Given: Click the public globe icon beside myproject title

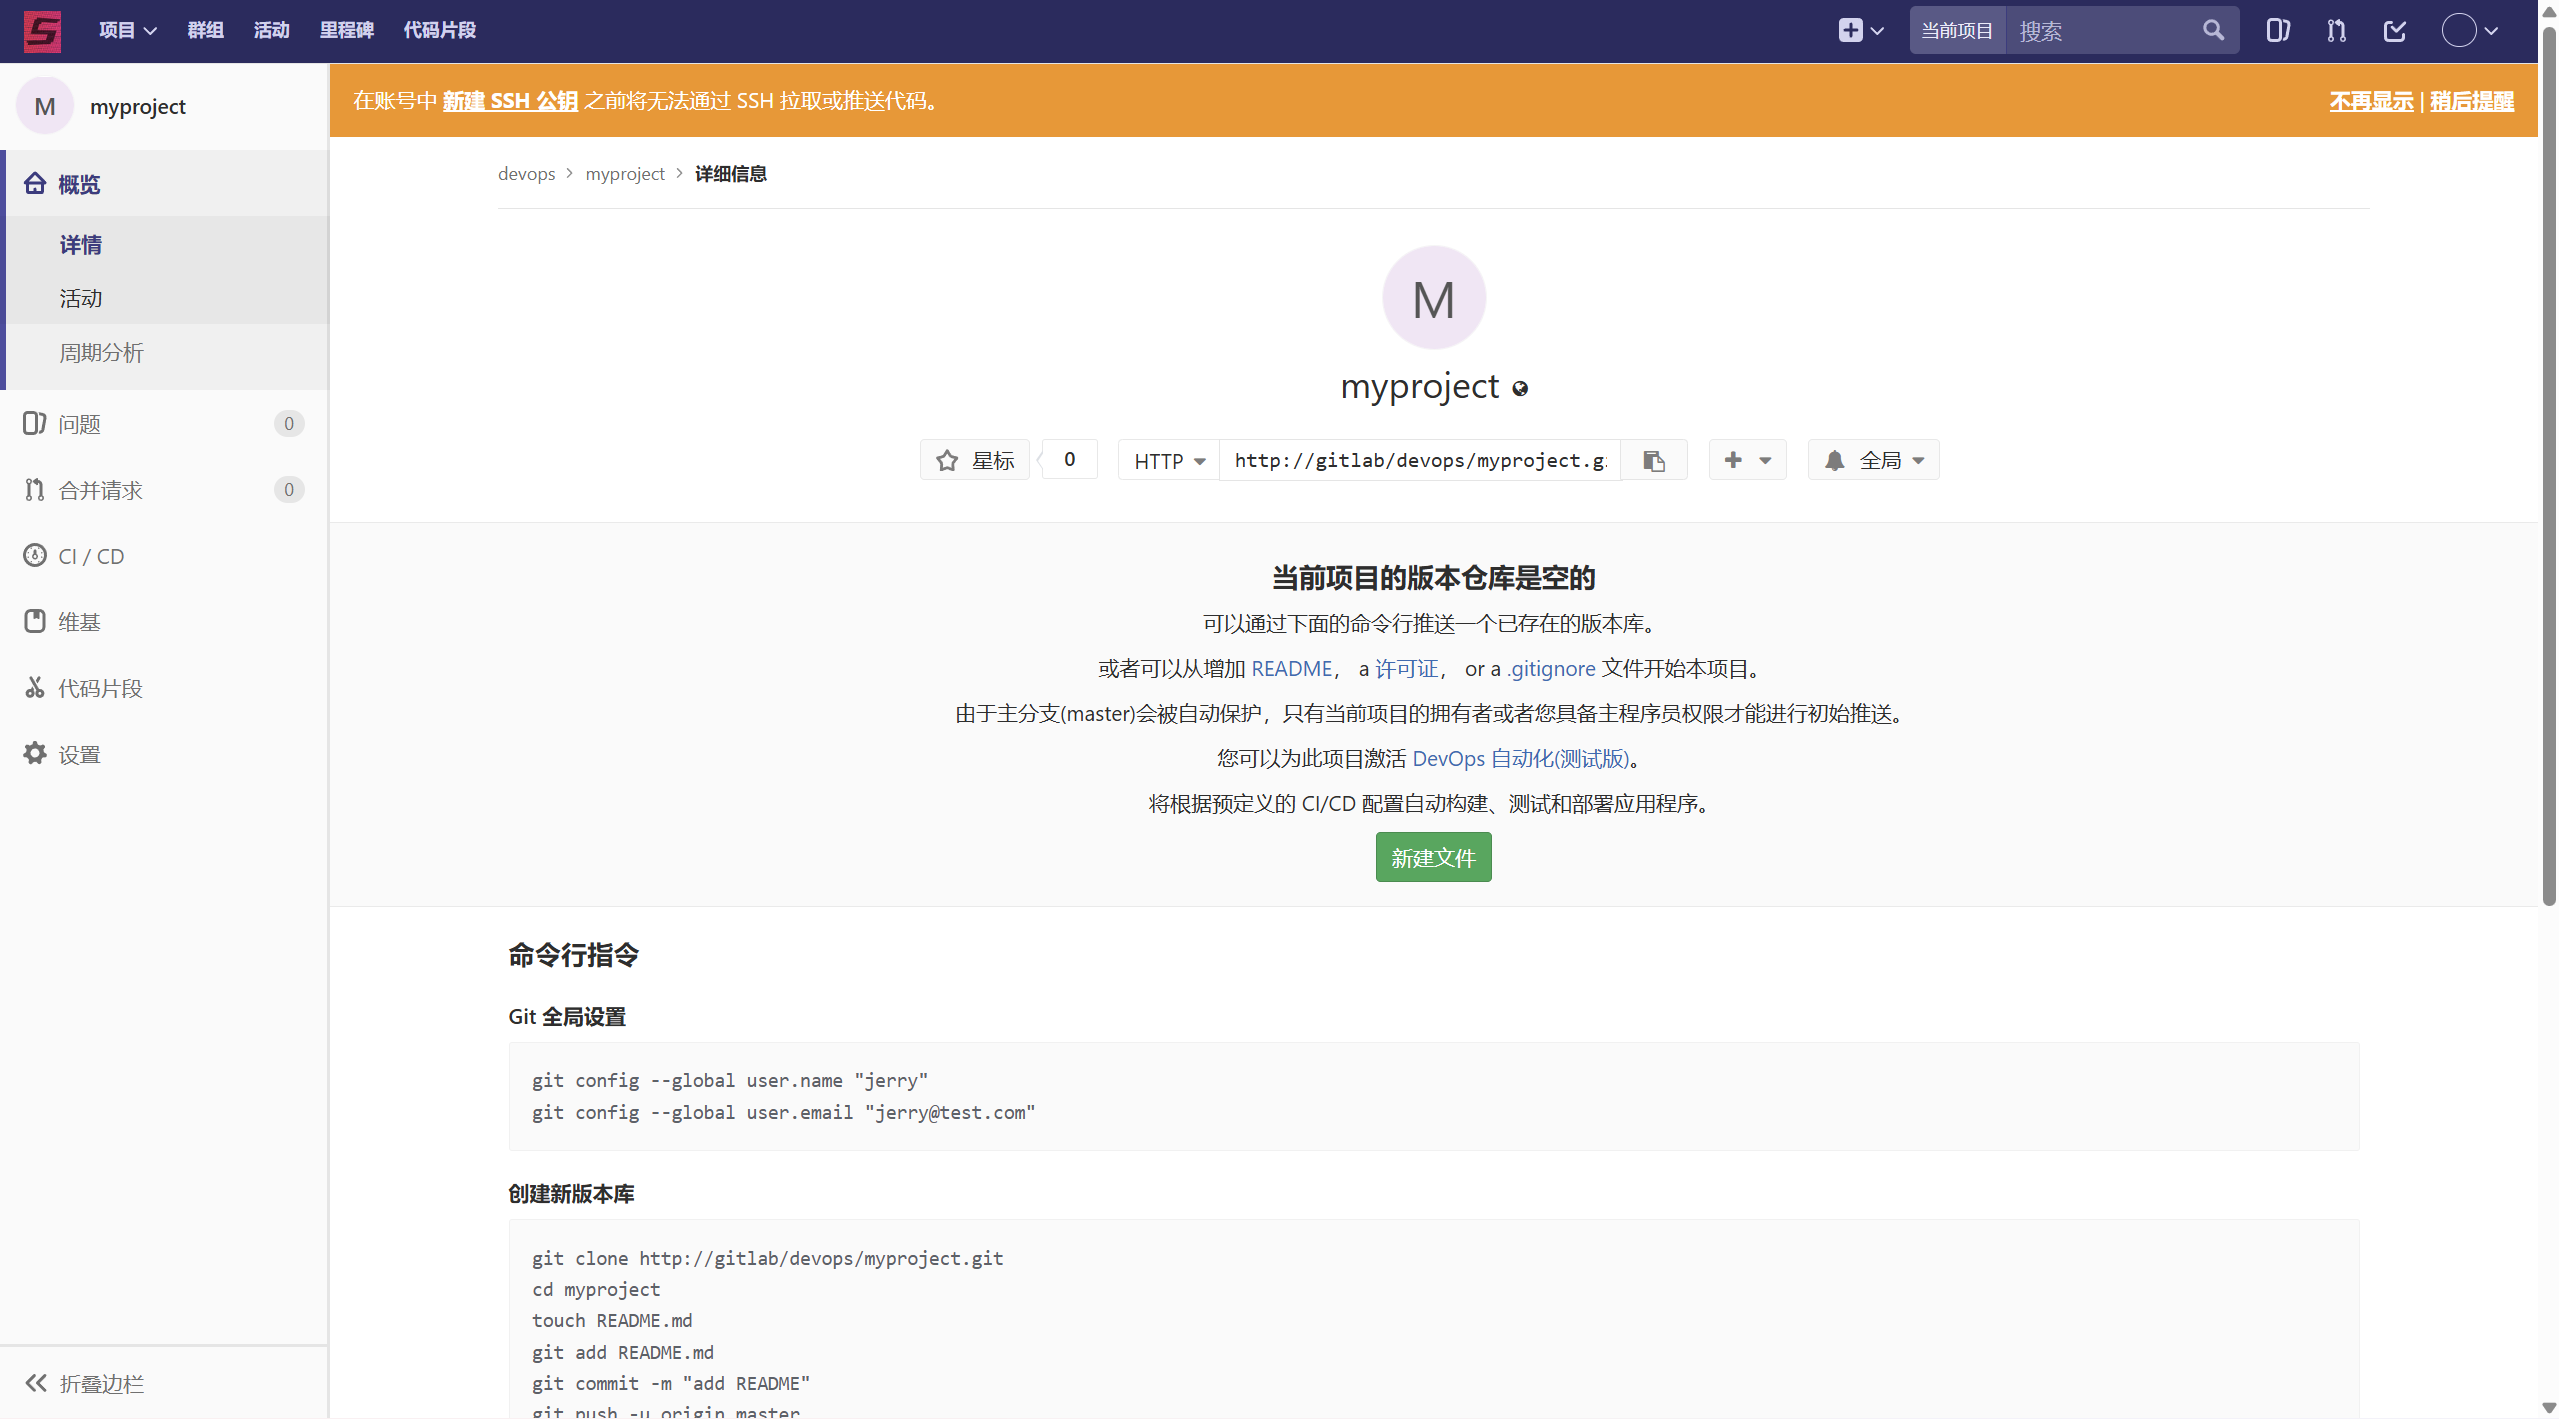Looking at the screenshot, I should tap(1520, 389).
